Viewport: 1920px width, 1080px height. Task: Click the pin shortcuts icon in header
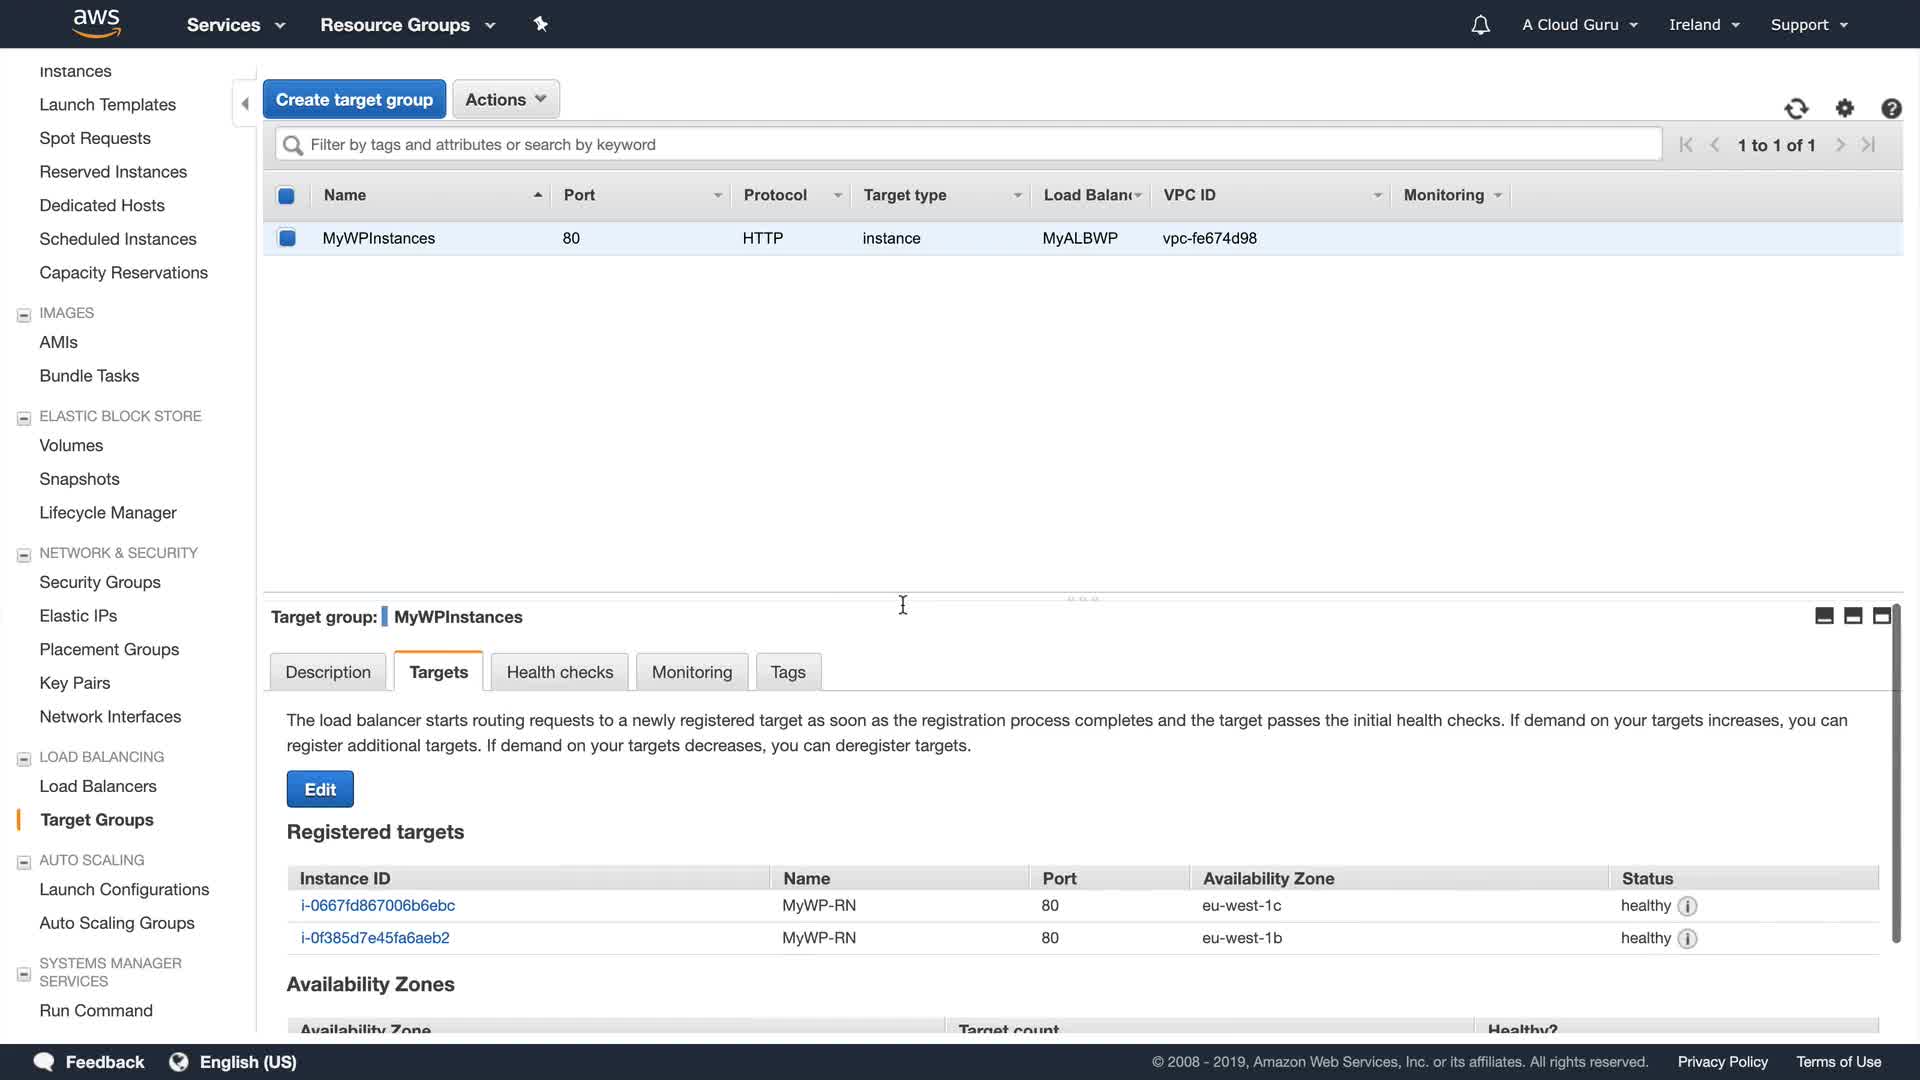[541, 24]
